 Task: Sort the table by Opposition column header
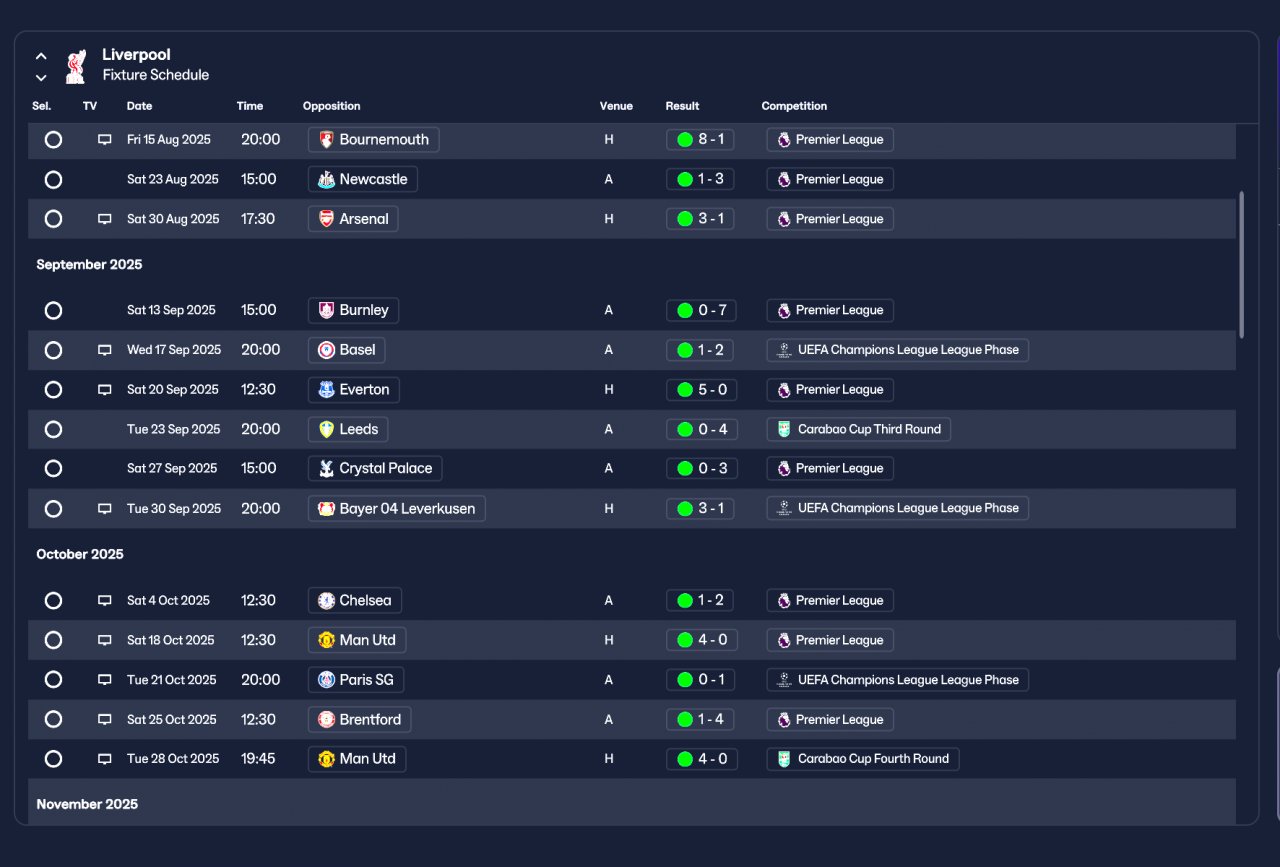click(x=331, y=106)
